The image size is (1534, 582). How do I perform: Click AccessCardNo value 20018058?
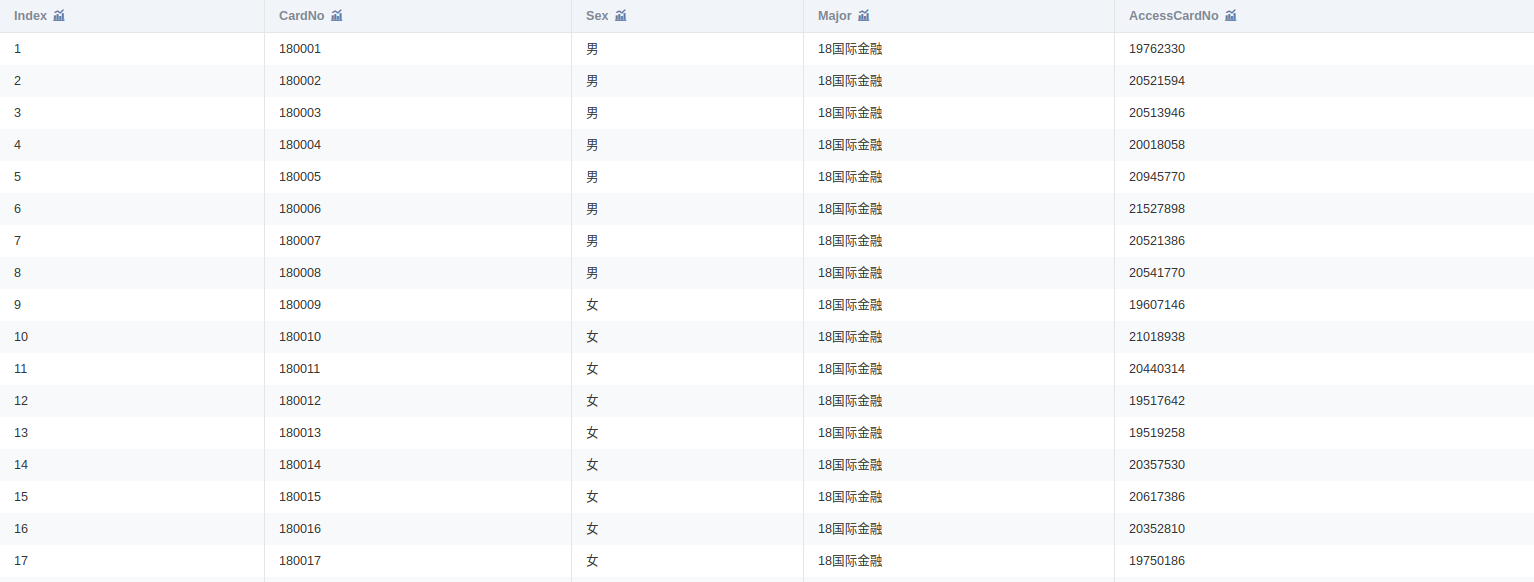click(1157, 145)
